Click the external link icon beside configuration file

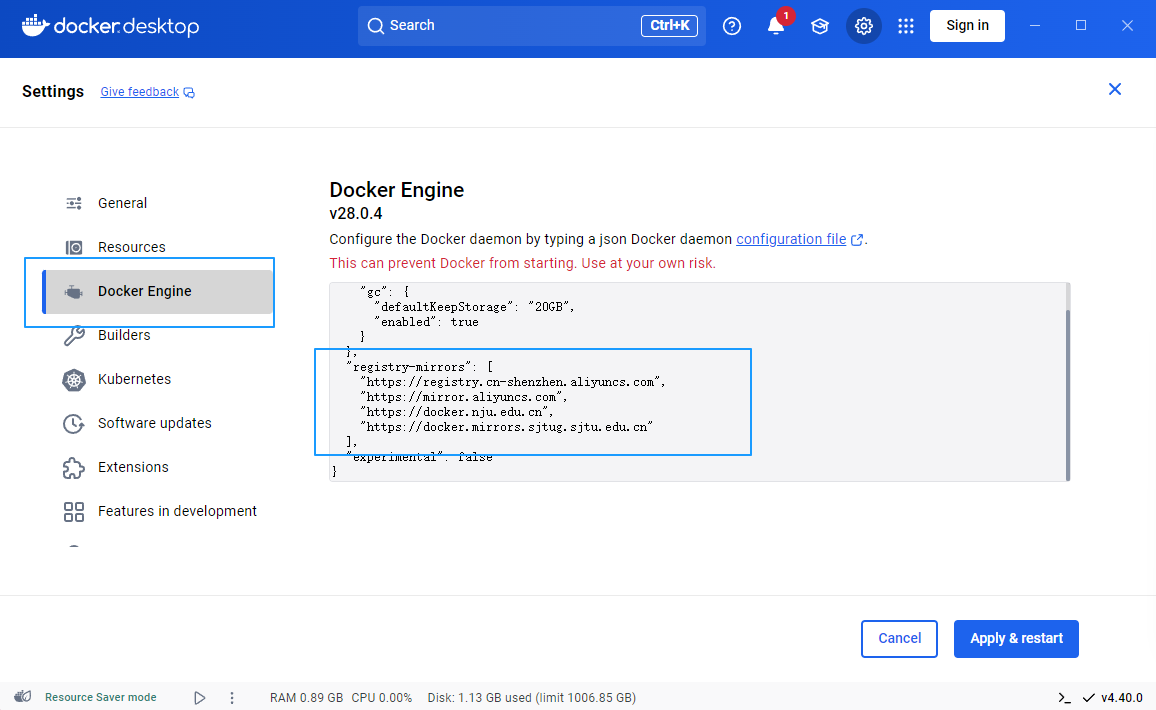(x=857, y=240)
